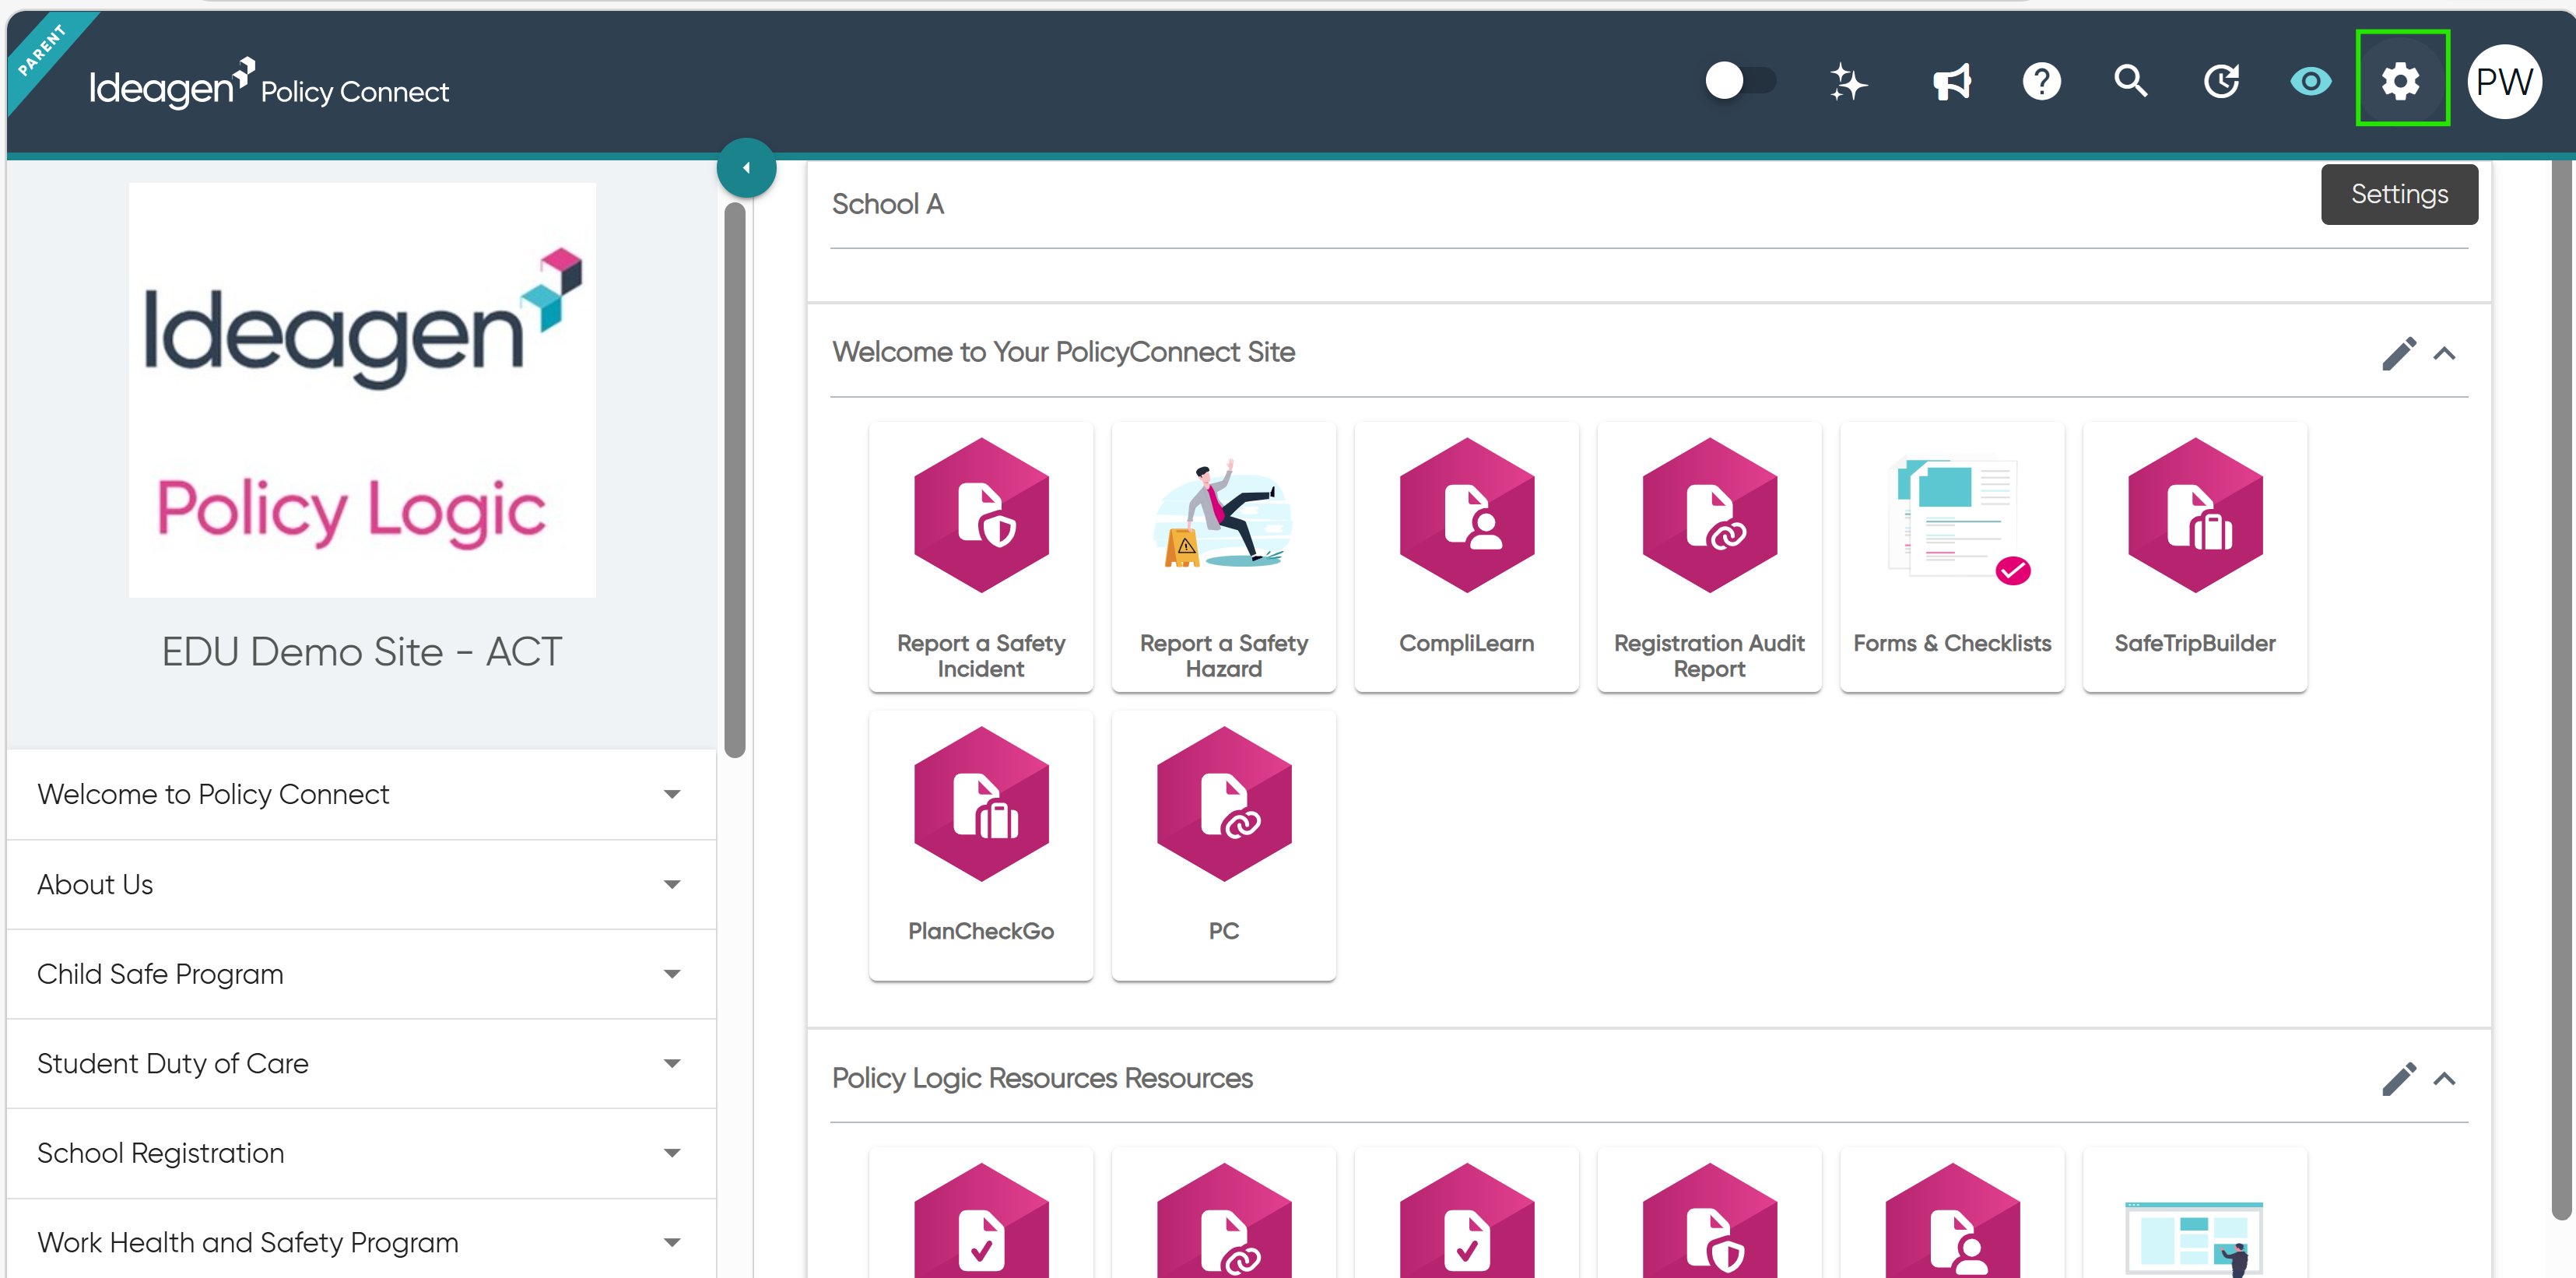Open the SafeTripBuilder tile
Viewport: 2576px width, 1278px height.
click(2195, 557)
